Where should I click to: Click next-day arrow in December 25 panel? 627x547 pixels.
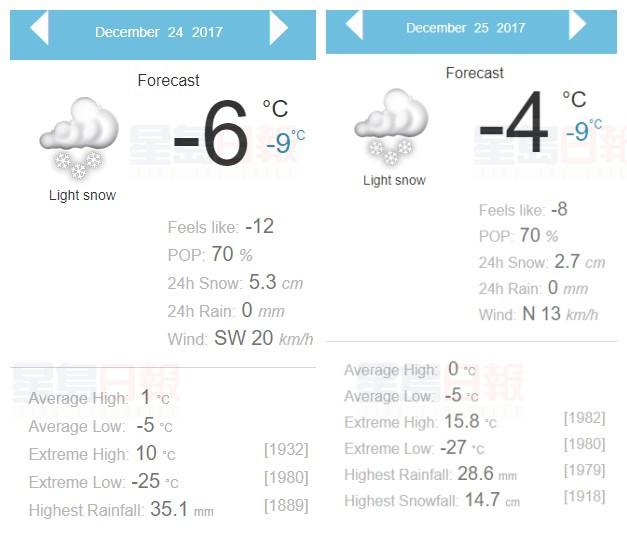click(x=577, y=25)
